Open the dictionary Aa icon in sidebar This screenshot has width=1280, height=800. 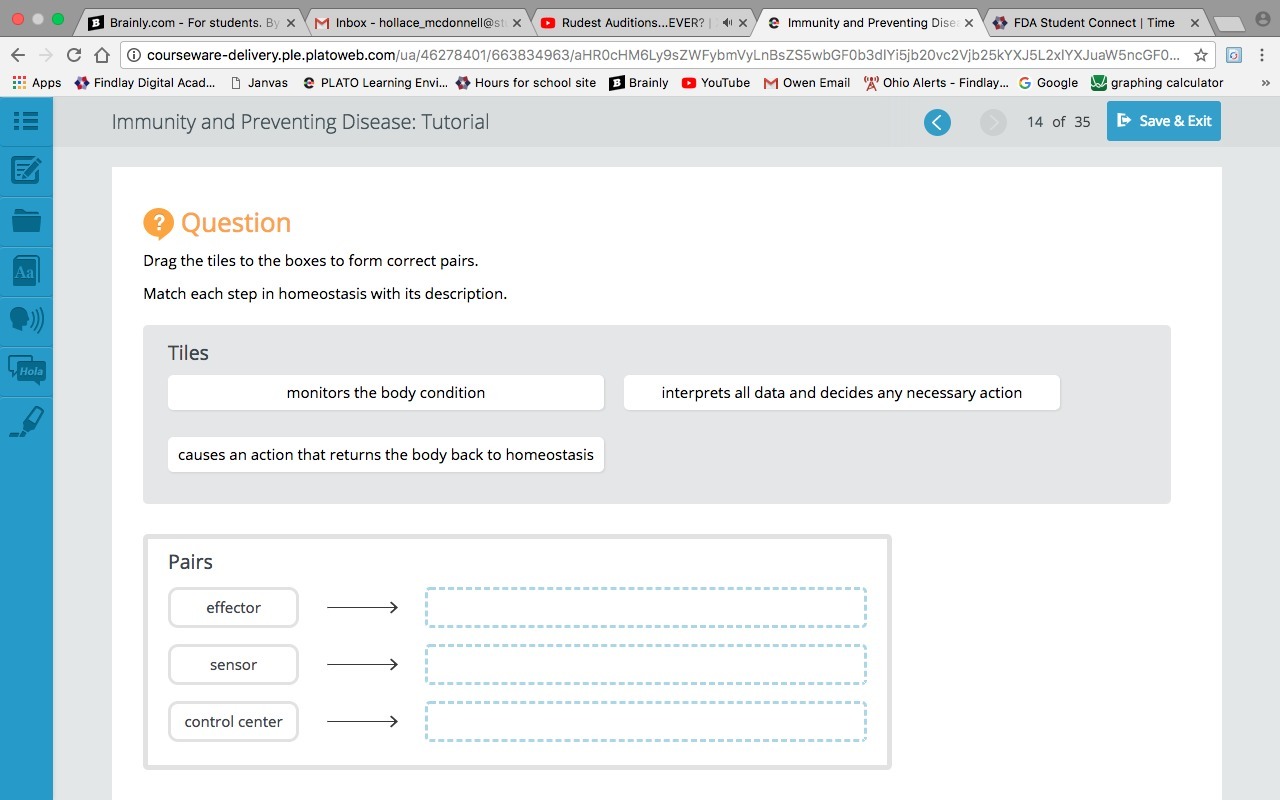(26, 270)
